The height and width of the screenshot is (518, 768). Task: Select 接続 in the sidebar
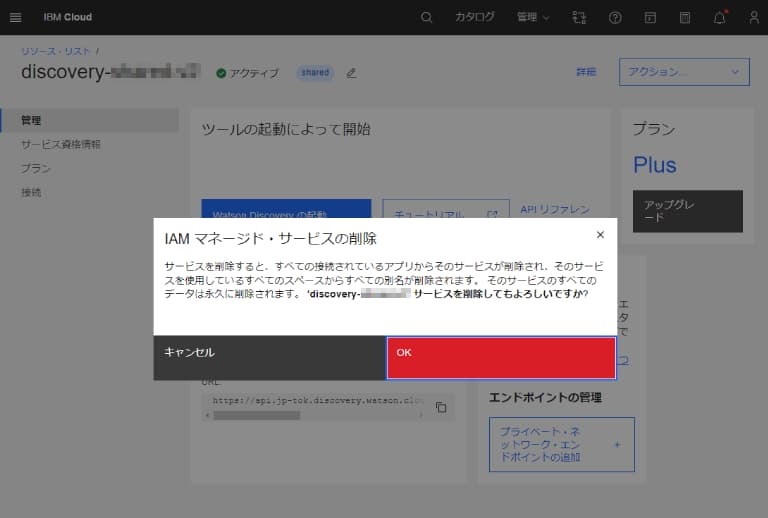coord(31,192)
